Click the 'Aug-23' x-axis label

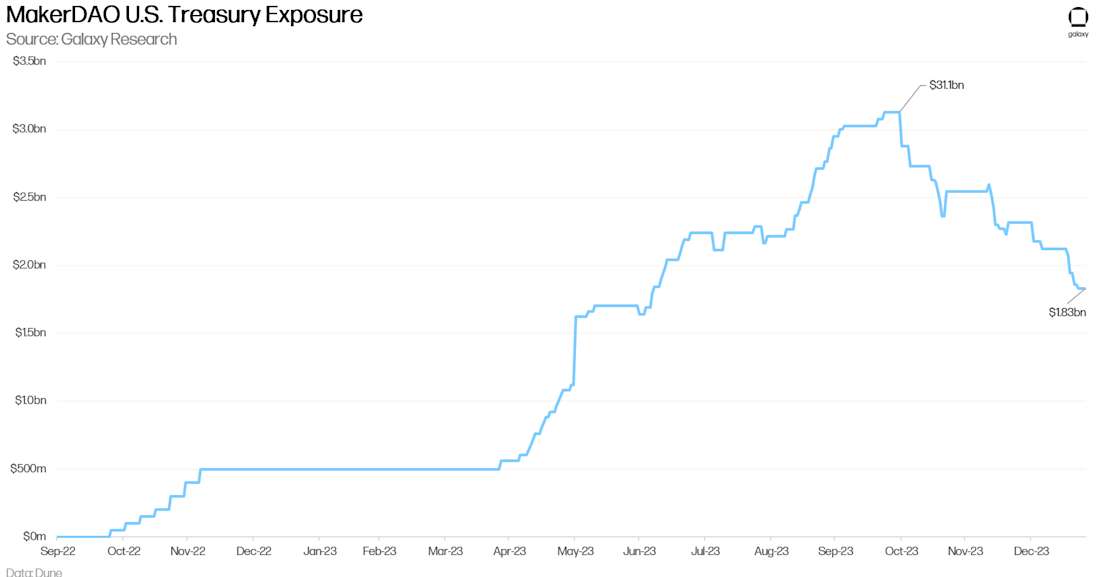pyautogui.click(x=771, y=552)
